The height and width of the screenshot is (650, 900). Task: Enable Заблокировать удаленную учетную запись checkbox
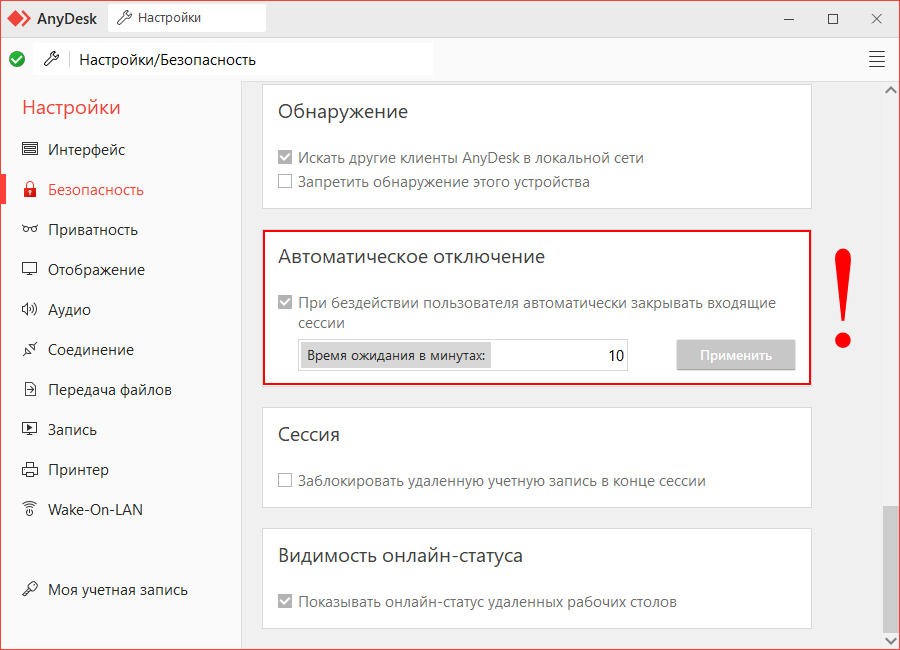tap(285, 481)
